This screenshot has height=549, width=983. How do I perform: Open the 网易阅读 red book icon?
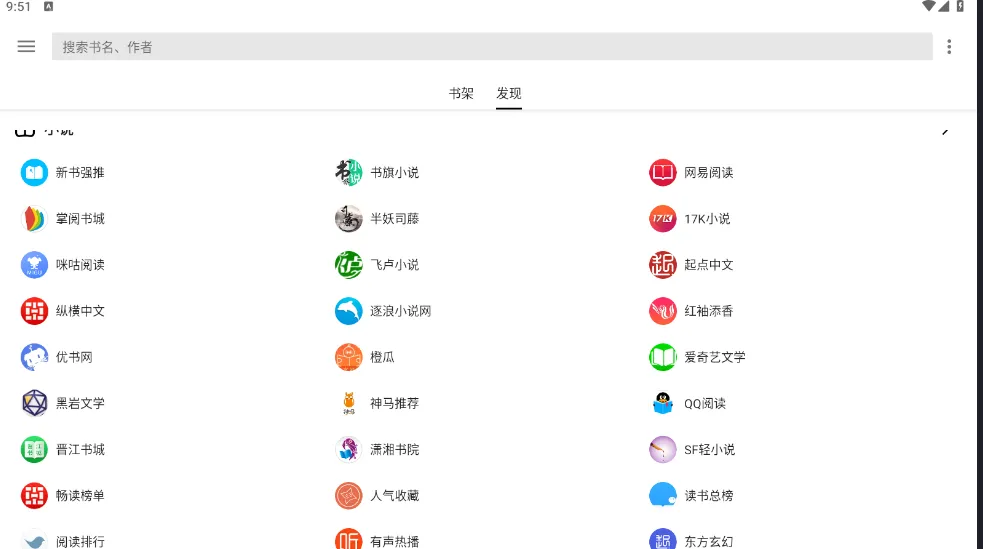(x=663, y=172)
